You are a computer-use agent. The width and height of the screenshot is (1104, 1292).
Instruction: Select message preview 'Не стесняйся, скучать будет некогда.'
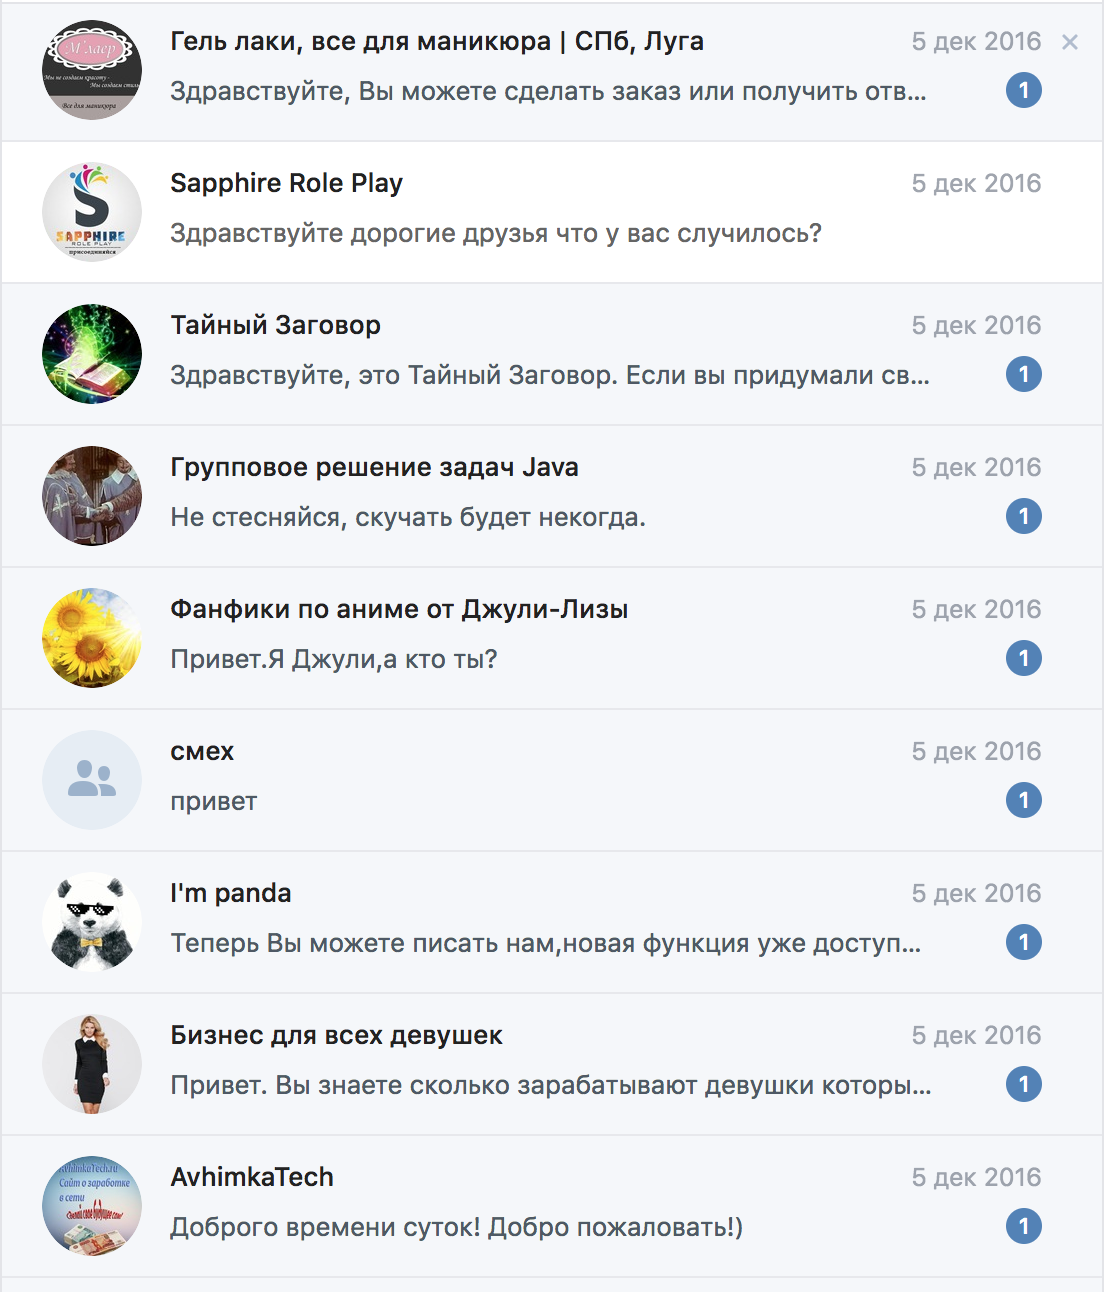(x=408, y=517)
